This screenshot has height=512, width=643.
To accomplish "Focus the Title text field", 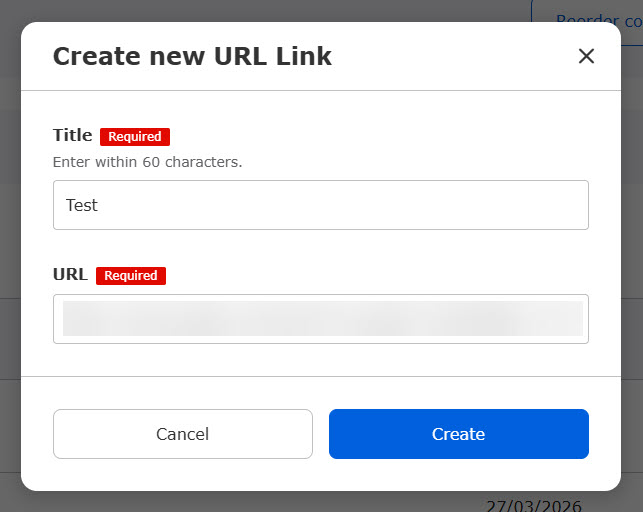I will coord(320,205).
